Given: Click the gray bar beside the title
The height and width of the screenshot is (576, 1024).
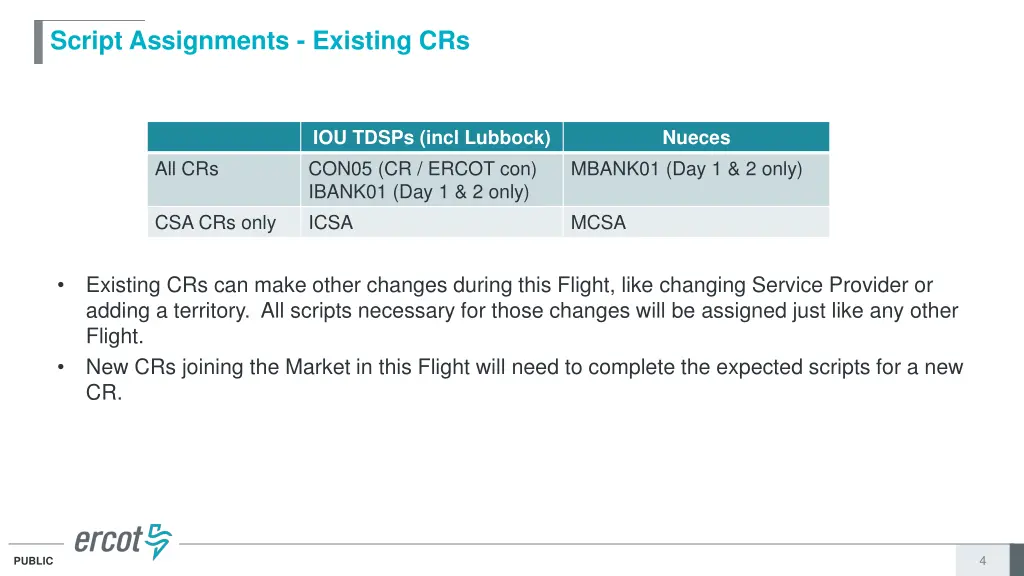Looking at the screenshot, I should (x=39, y=42).
